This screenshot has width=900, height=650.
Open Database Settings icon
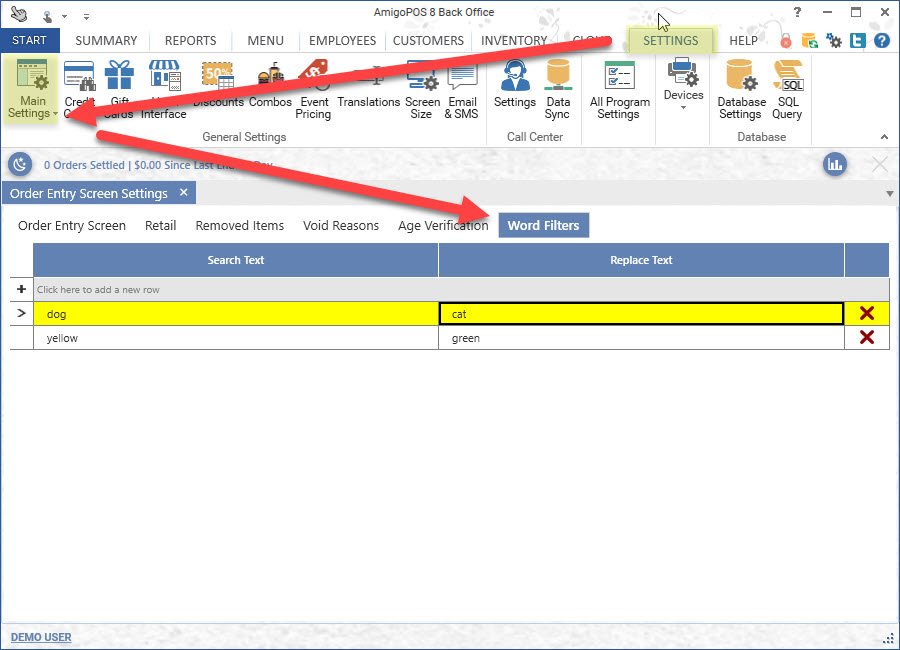coord(741,90)
